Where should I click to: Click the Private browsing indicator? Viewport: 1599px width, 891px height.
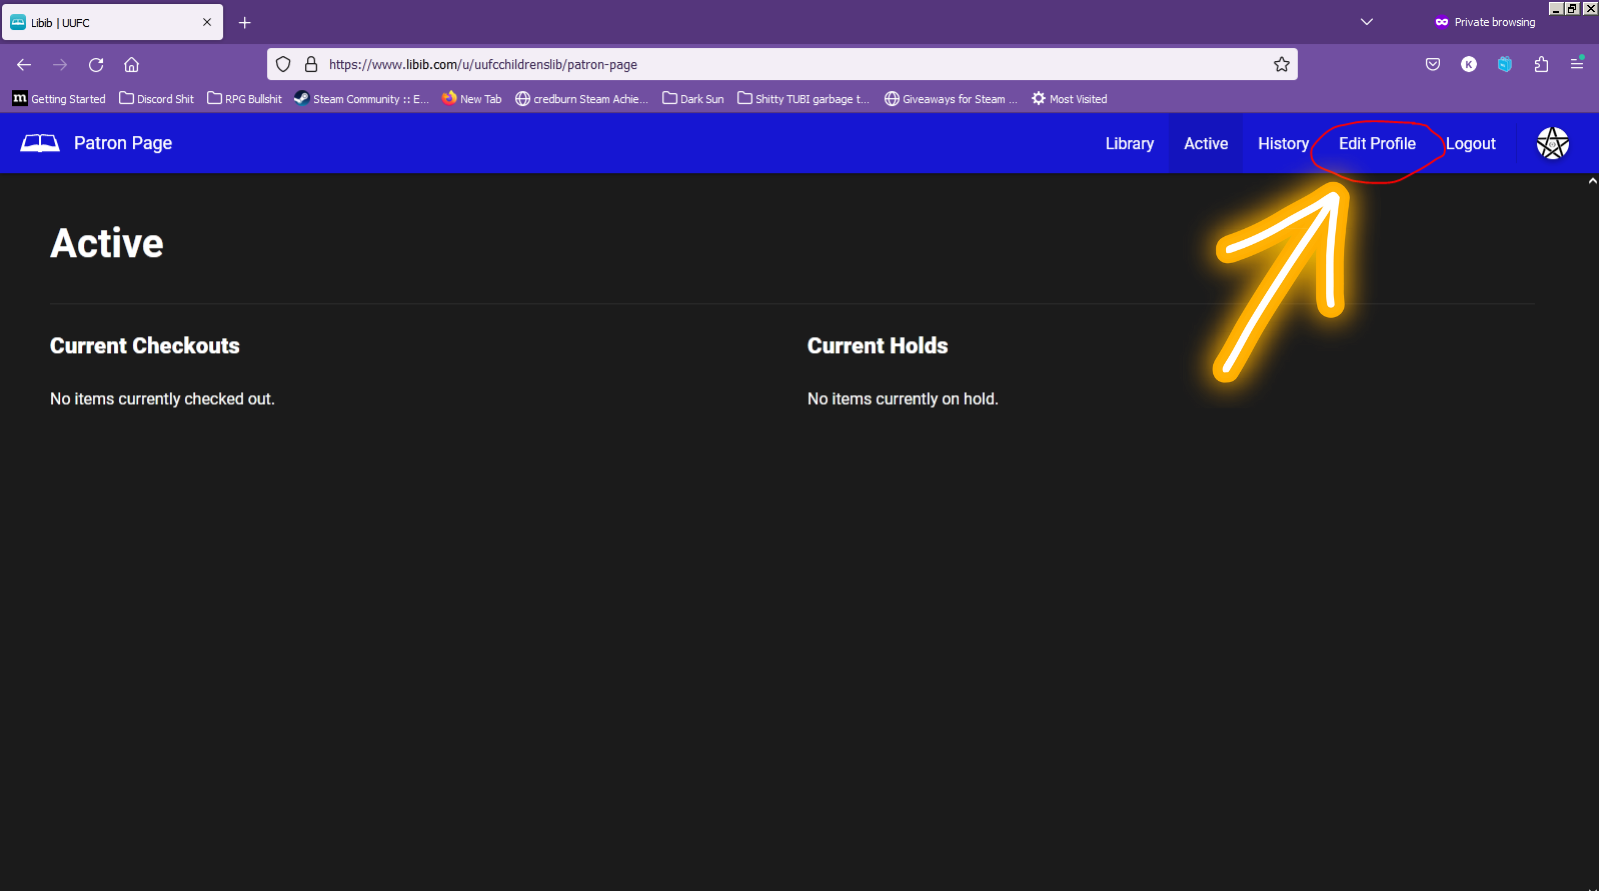(x=1485, y=22)
